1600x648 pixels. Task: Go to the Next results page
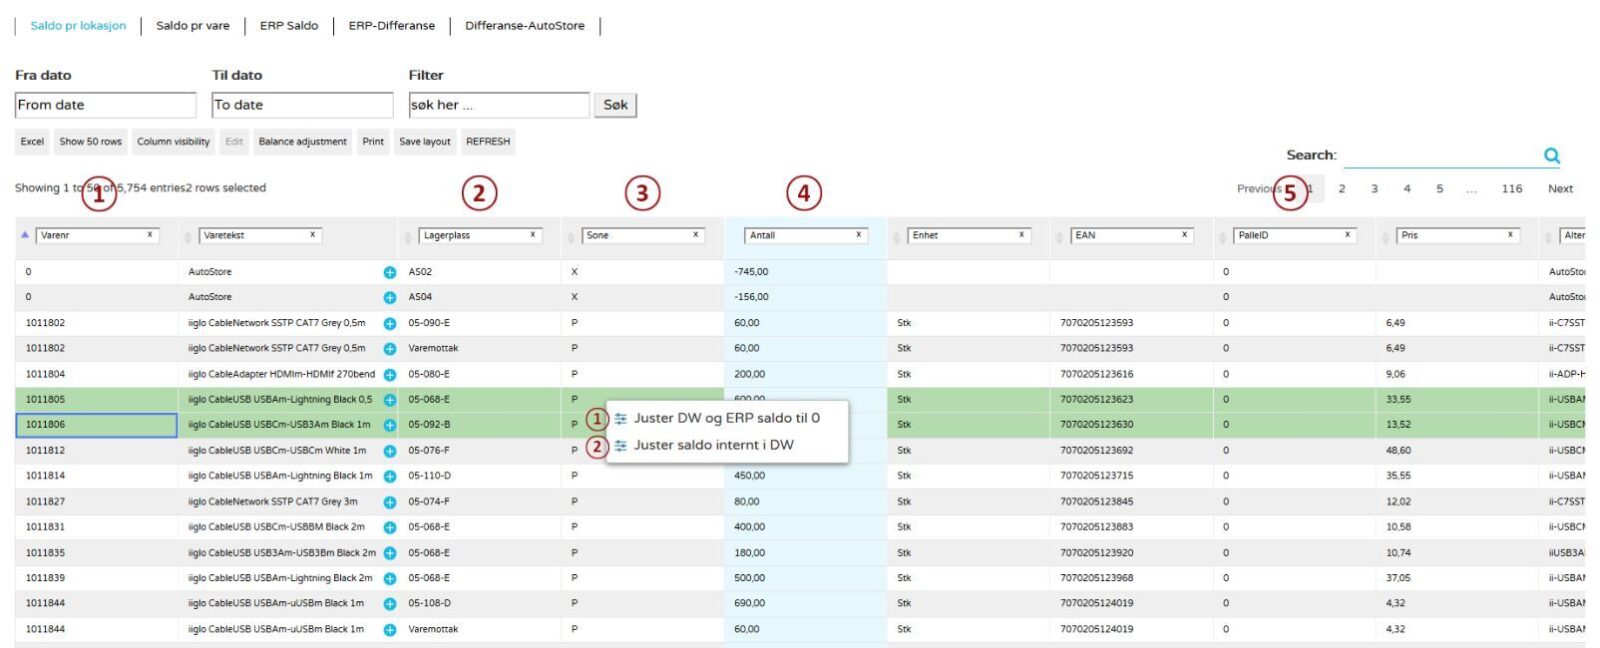(x=1559, y=189)
